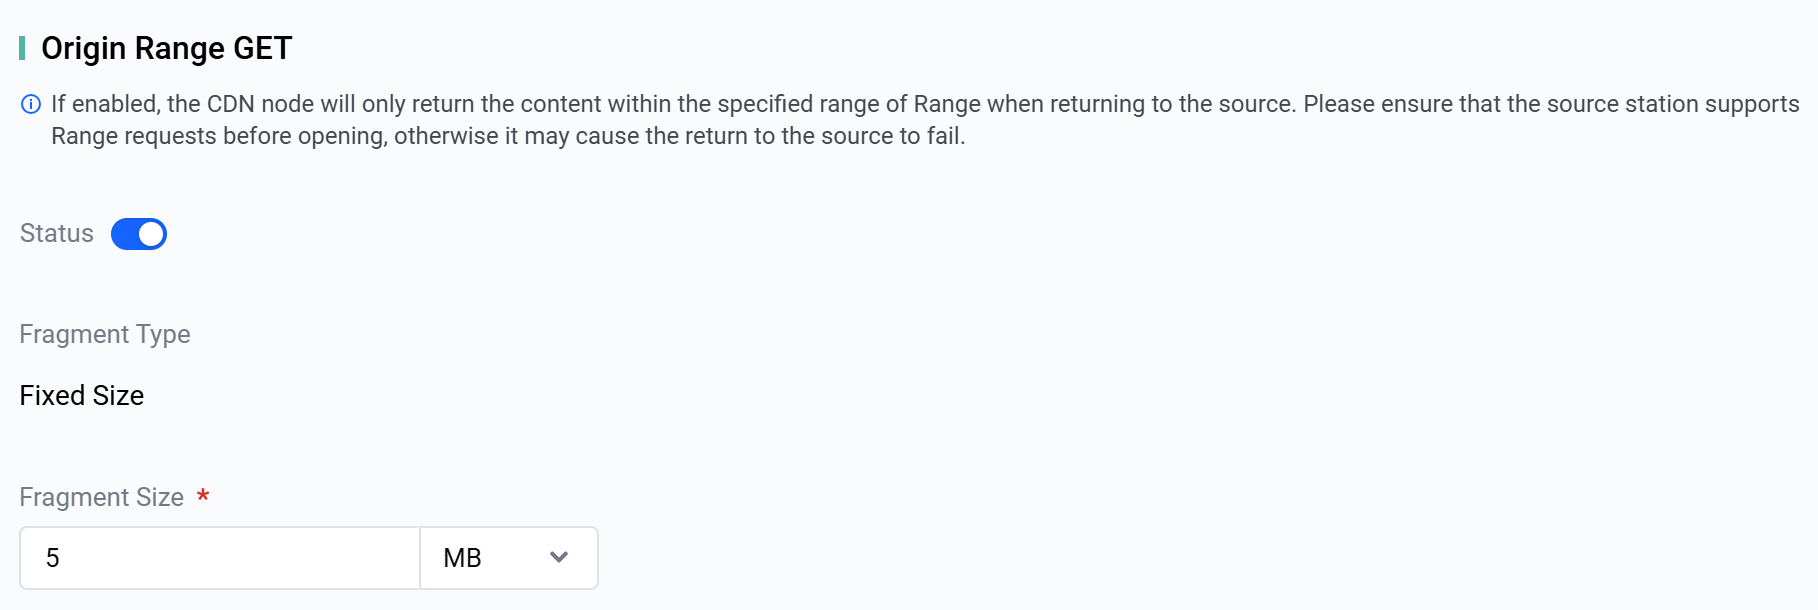This screenshot has width=1818, height=610.
Task: Open the MB unit dropdown
Action: [x=508, y=558]
